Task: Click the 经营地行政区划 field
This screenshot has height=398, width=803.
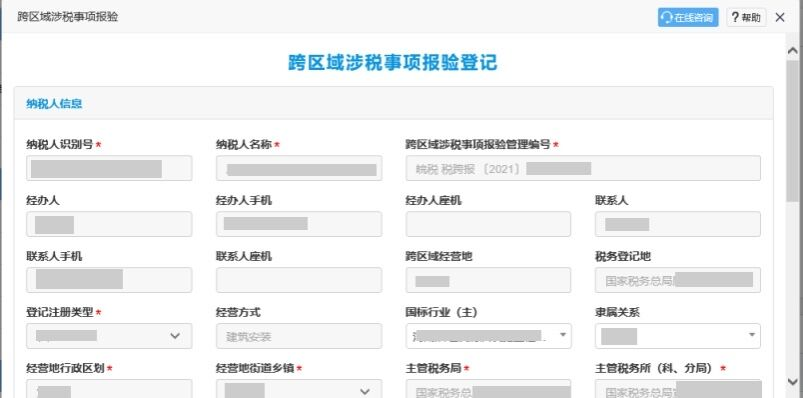Action: pyautogui.click(x=109, y=389)
